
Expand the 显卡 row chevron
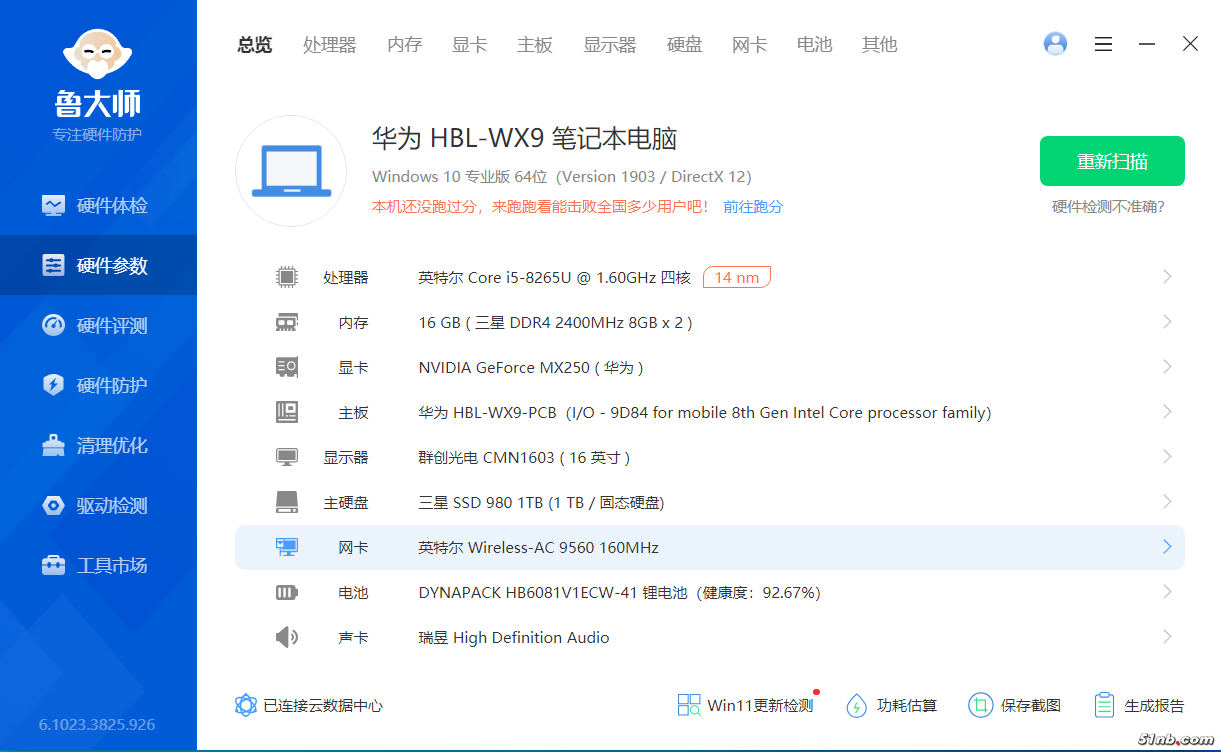click(x=1167, y=367)
